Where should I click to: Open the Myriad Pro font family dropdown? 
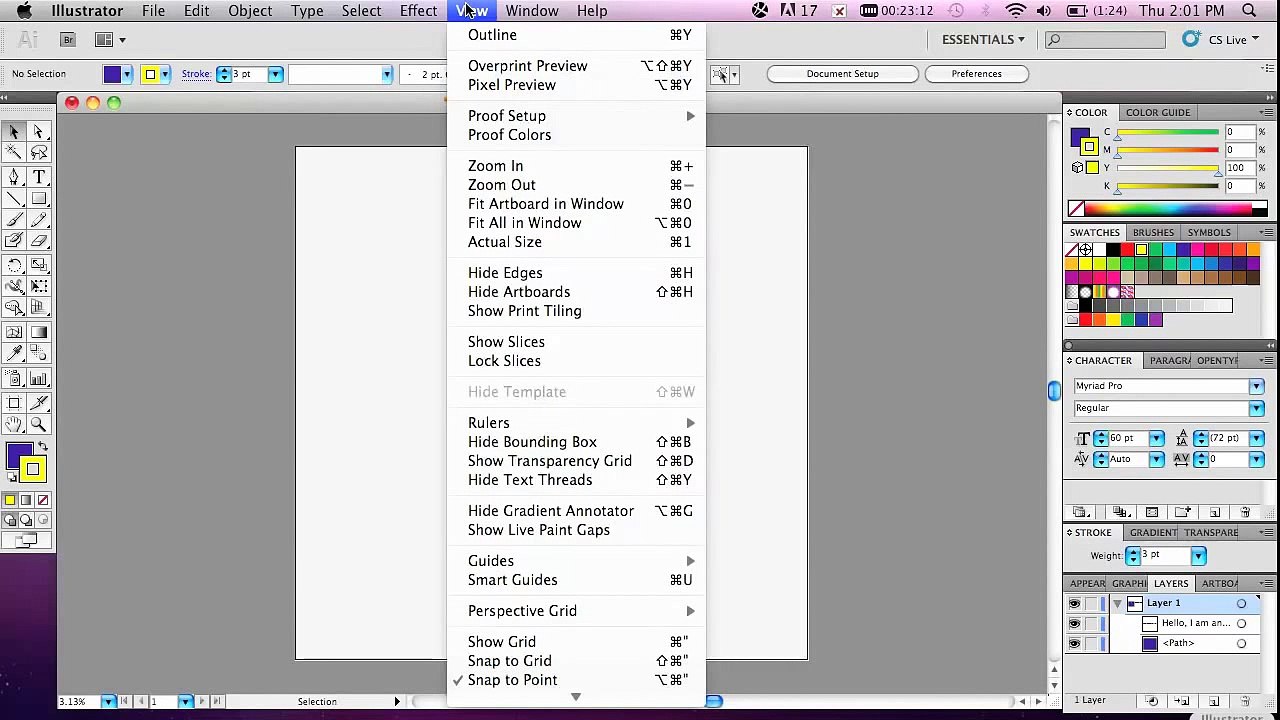(x=1256, y=386)
